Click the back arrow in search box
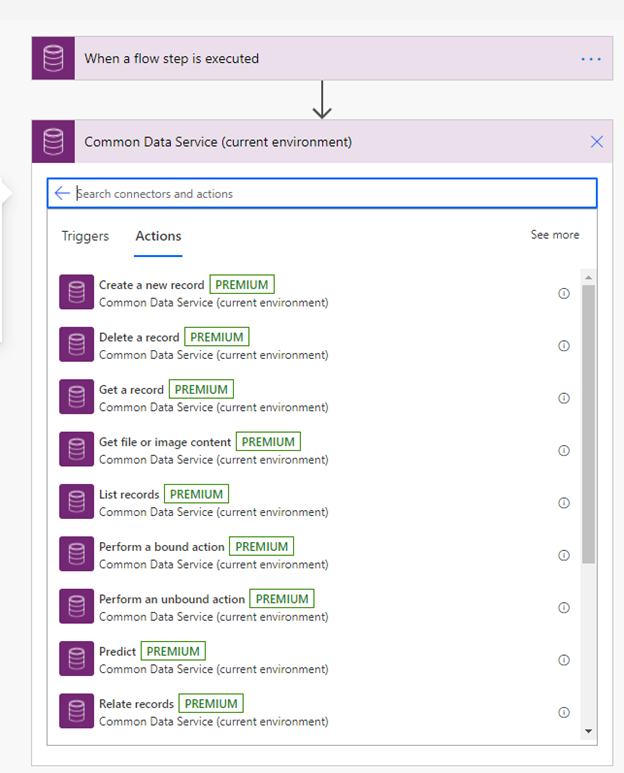The width and height of the screenshot is (624, 773). coord(62,193)
